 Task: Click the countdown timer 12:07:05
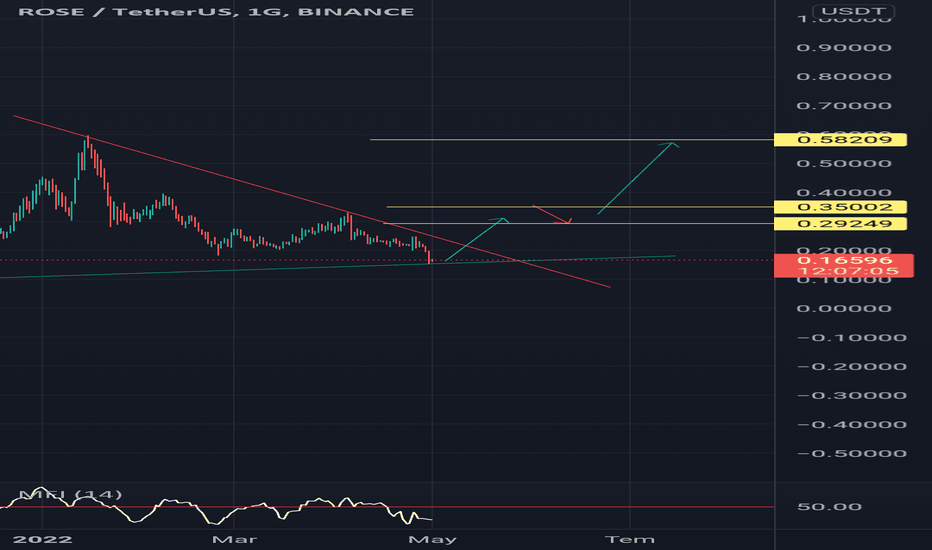pyautogui.click(x=848, y=271)
